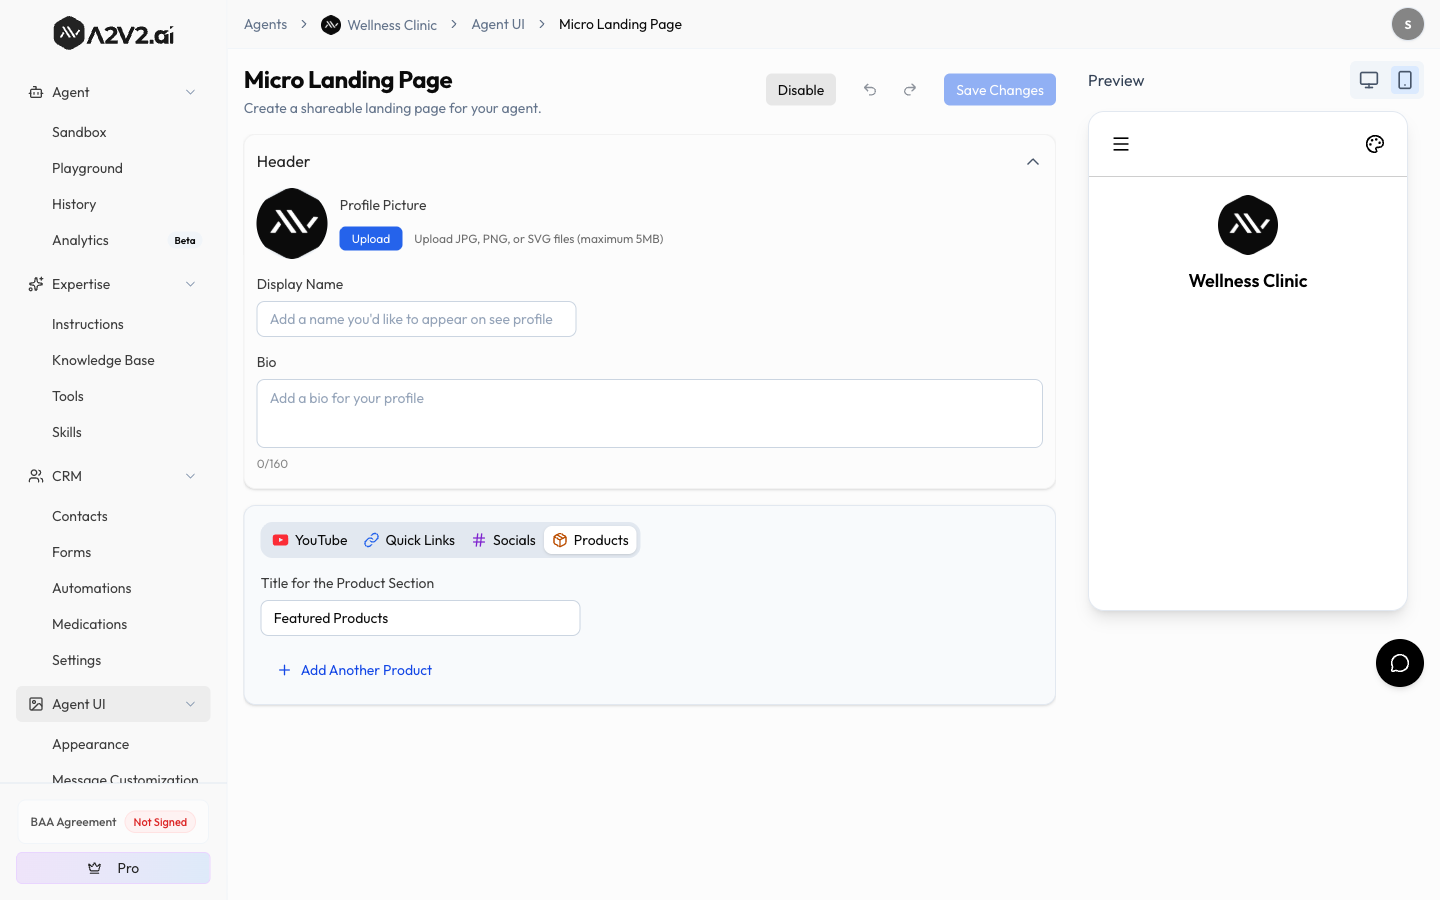Open Tools in sidebar

coord(68,396)
